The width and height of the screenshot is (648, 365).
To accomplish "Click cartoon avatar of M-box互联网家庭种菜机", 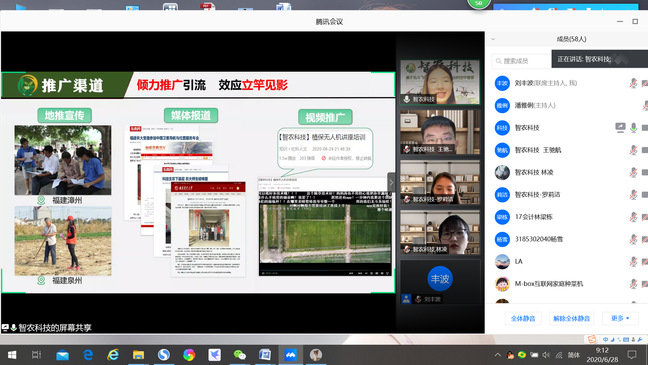I will pyautogui.click(x=502, y=284).
